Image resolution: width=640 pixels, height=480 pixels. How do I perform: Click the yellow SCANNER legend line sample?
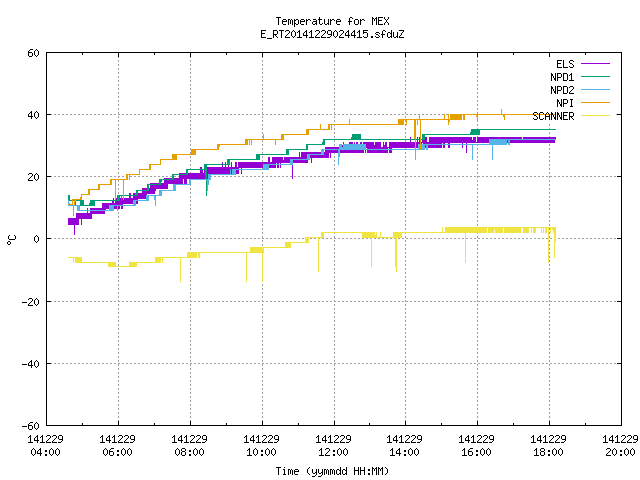(x=595, y=116)
